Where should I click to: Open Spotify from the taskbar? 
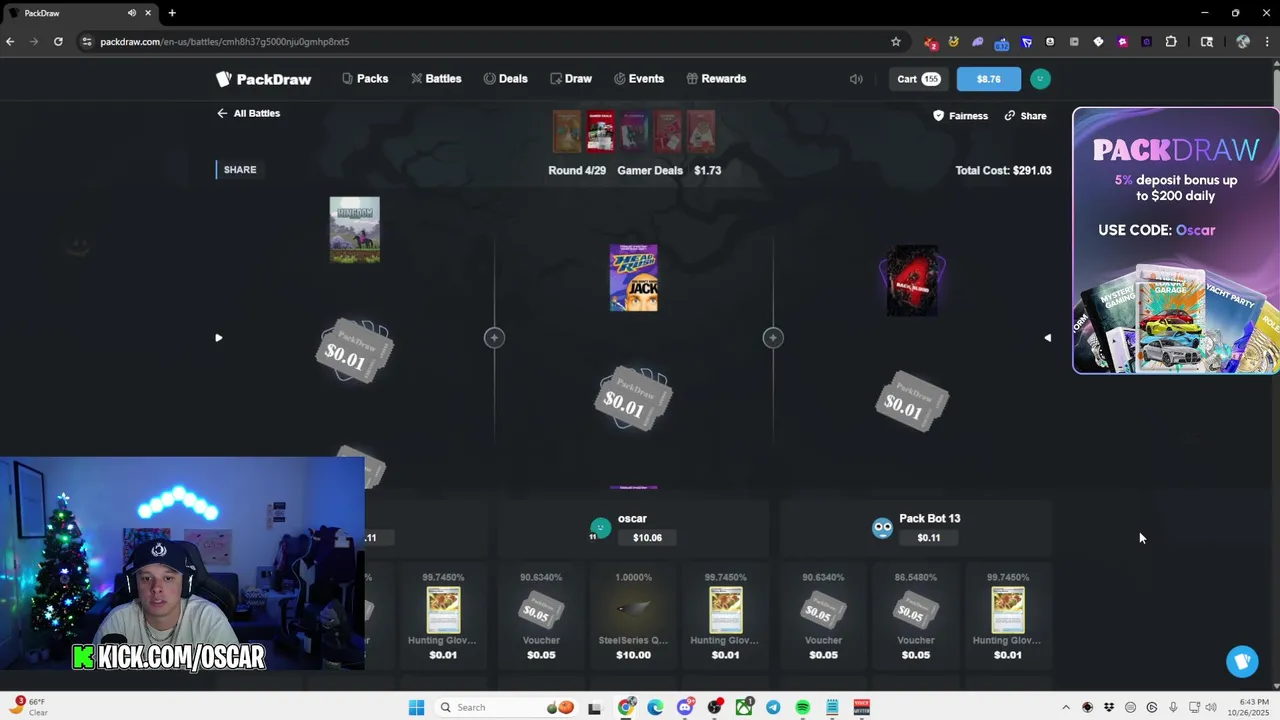(802, 708)
